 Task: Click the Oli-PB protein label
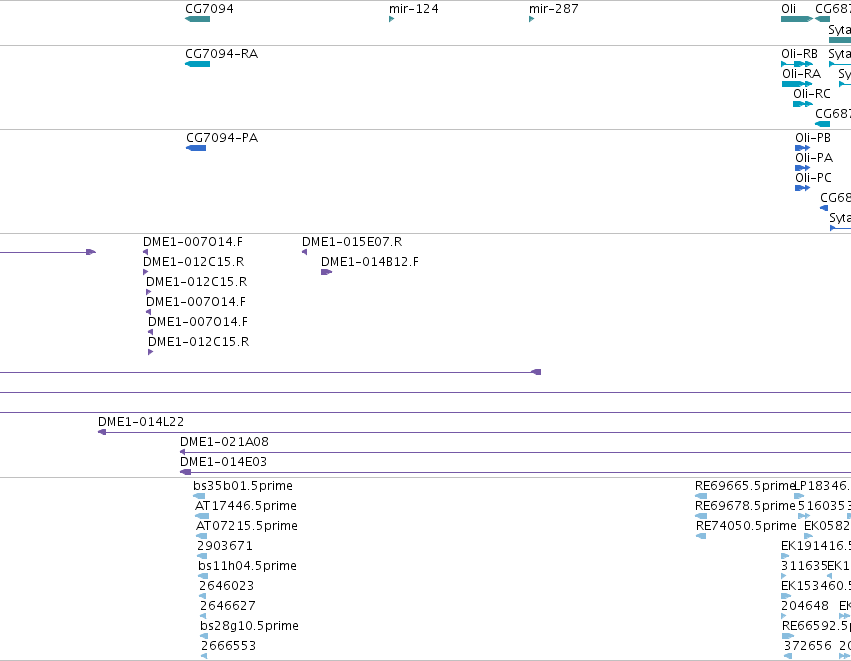(812, 138)
